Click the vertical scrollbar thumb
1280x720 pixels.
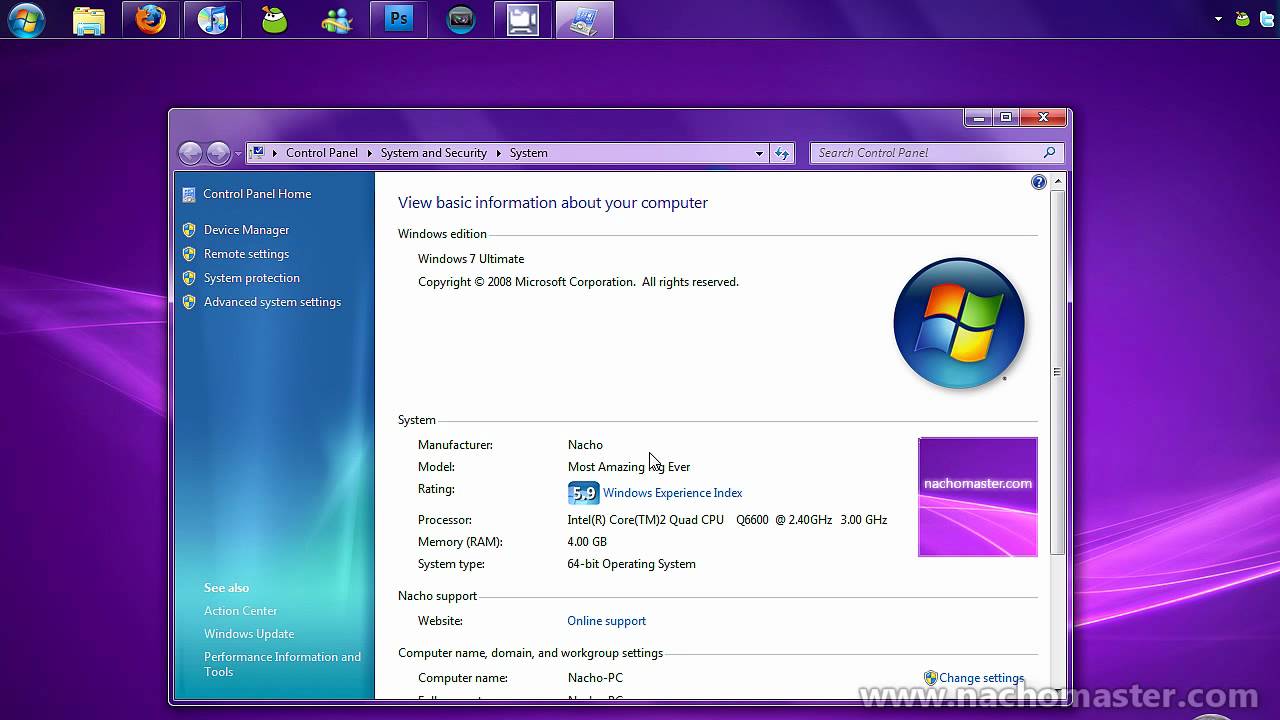(1058, 372)
